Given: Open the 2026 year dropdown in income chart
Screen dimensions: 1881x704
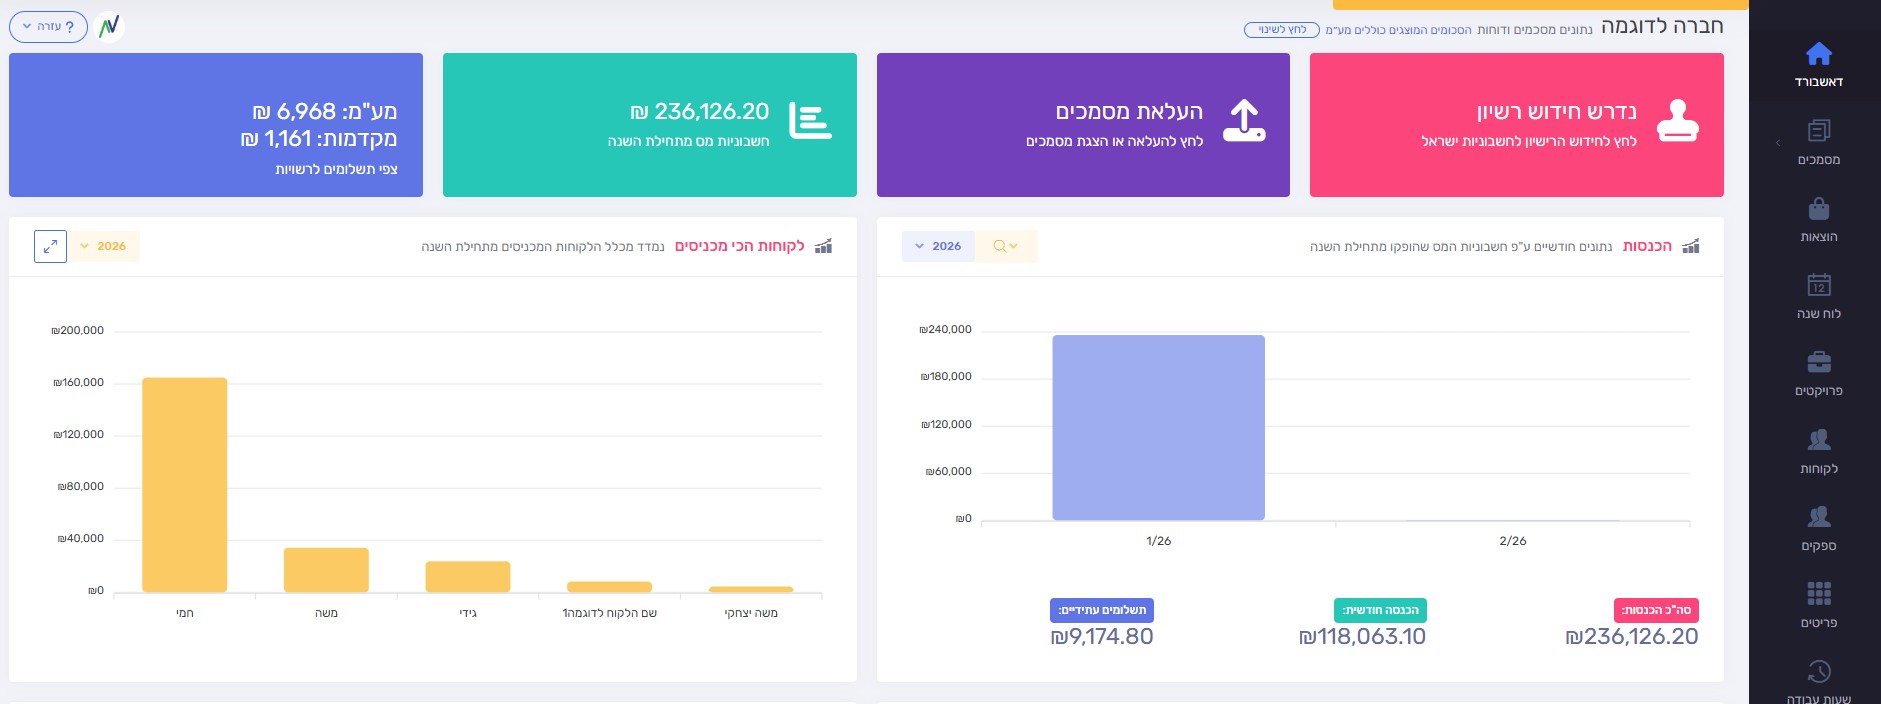Looking at the screenshot, I should tap(938, 246).
